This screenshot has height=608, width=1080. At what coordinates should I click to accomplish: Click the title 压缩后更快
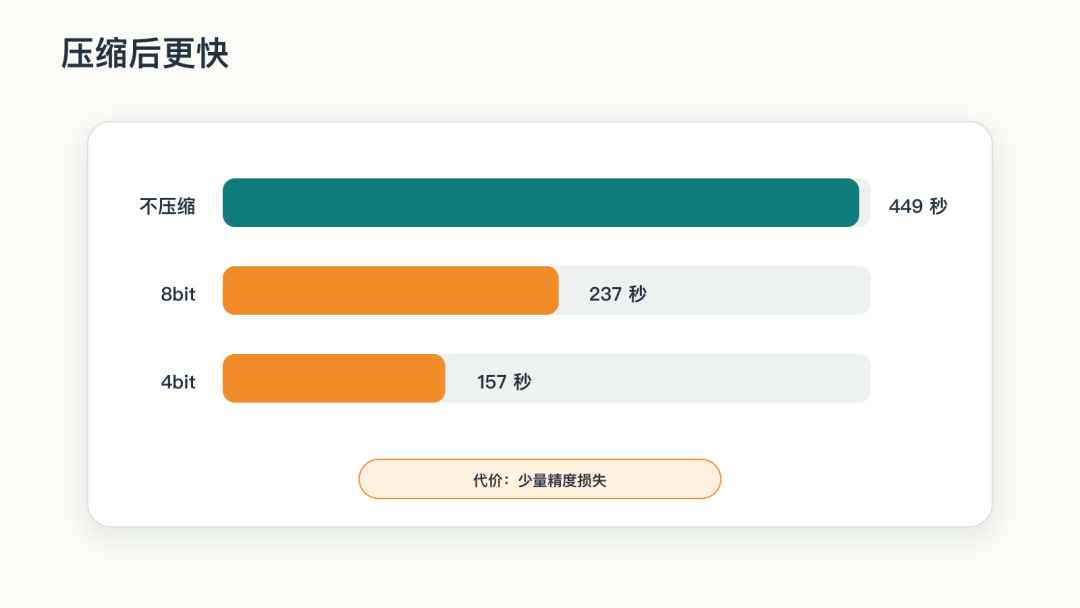click(145, 54)
